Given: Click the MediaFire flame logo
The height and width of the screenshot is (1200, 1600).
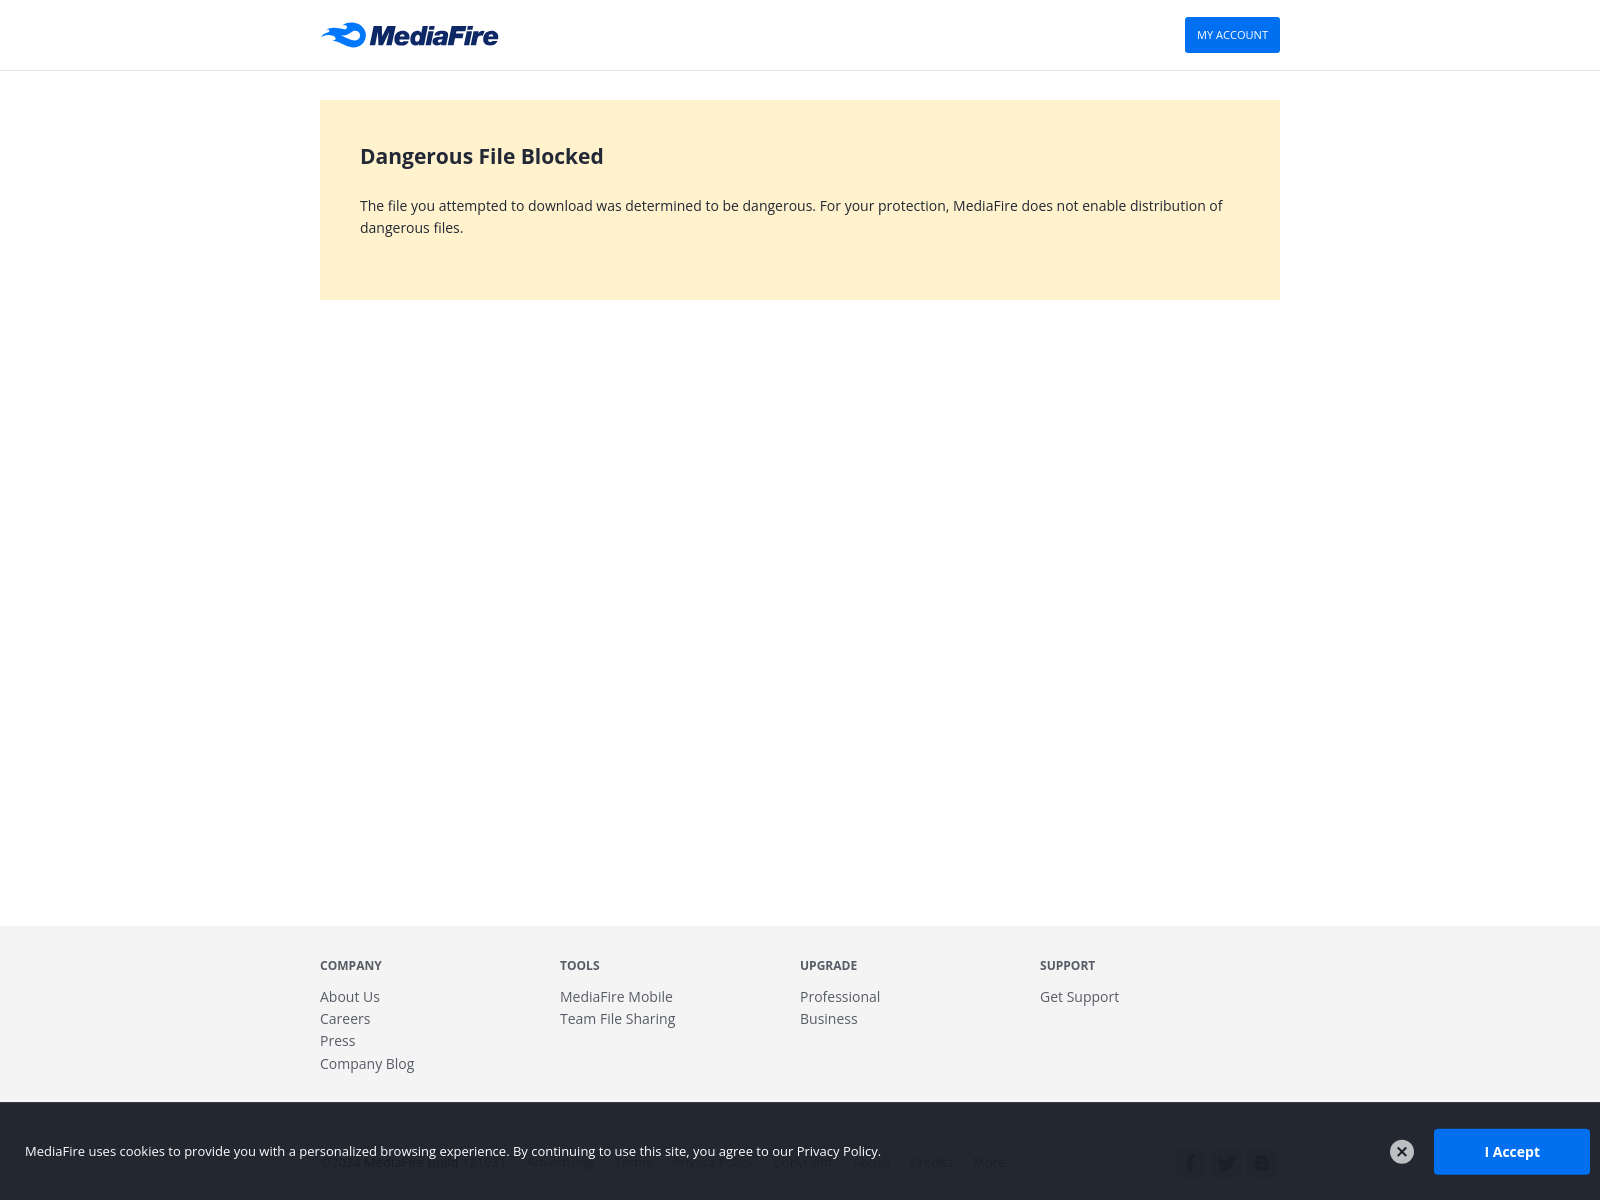Looking at the screenshot, I should click(x=409, y=35).
